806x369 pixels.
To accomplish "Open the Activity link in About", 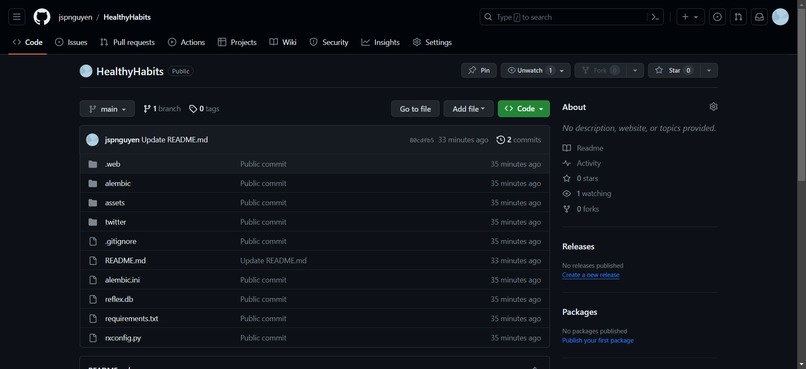I will pos(581,163).
